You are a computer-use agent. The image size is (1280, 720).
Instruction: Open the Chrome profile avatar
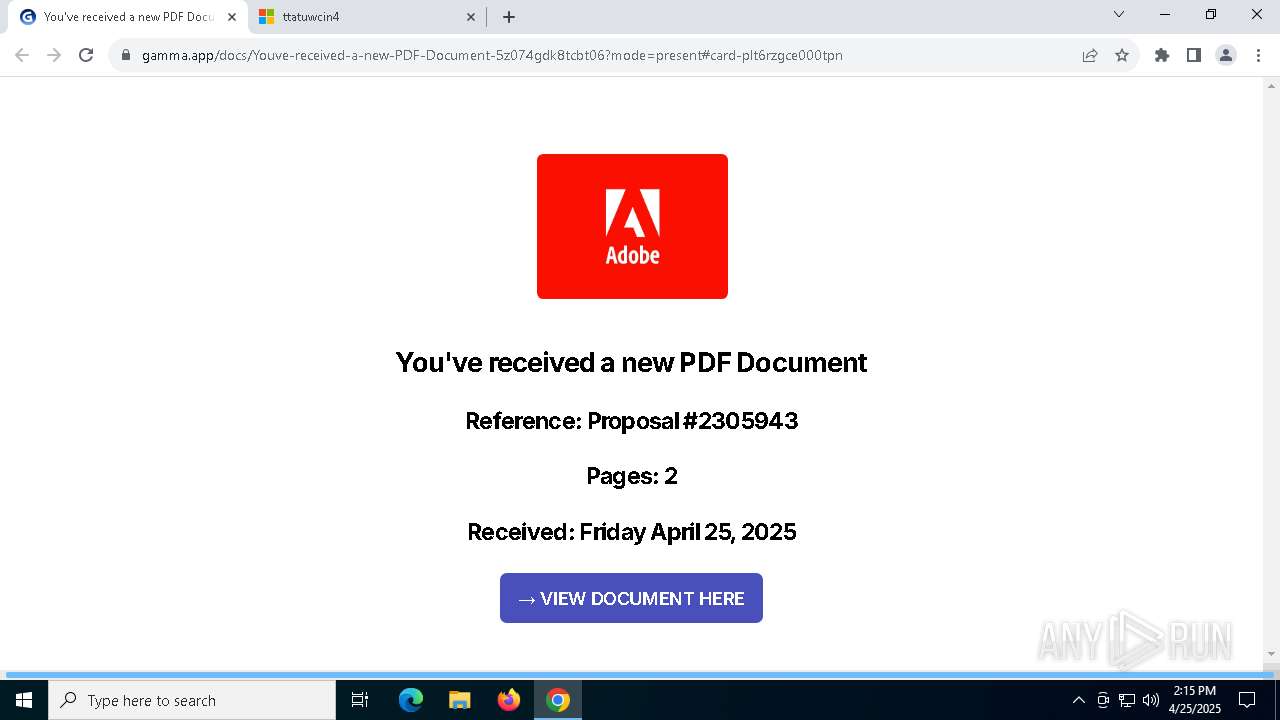click(1226, 55)
